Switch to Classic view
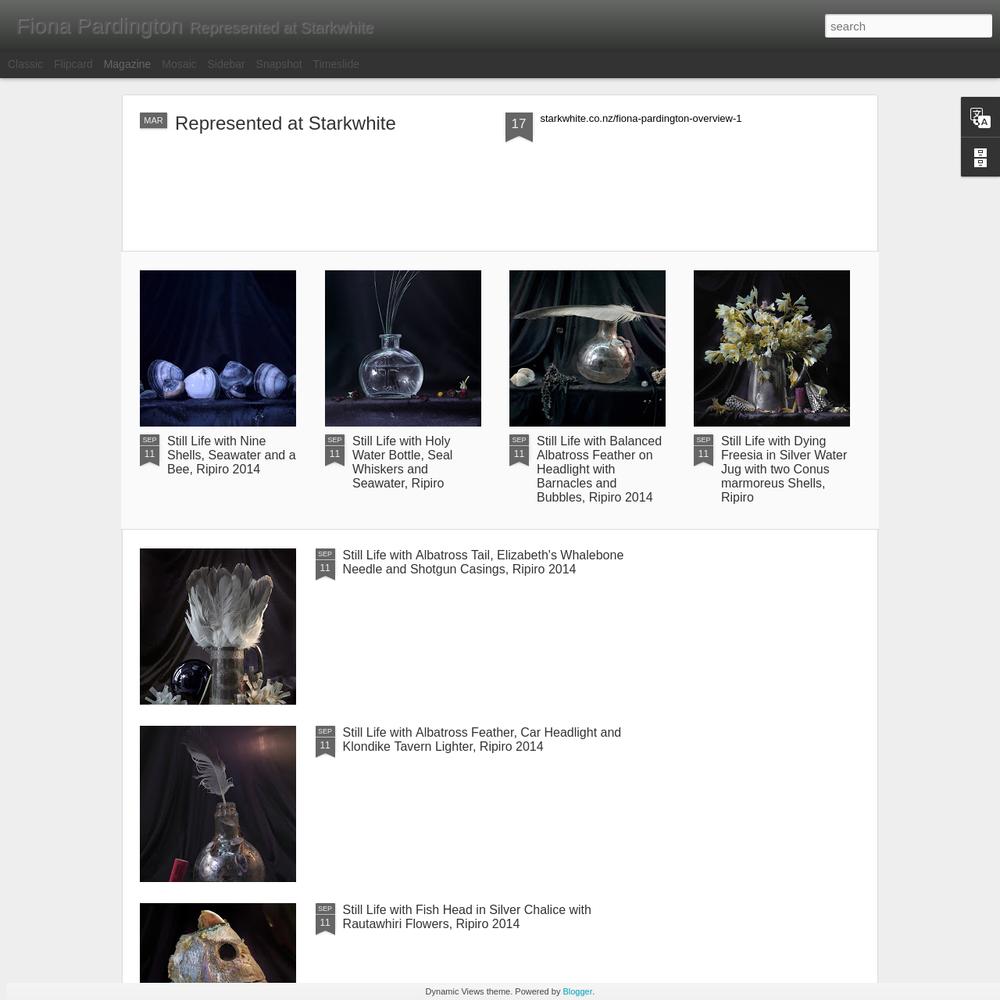The image size is (1000, 1000). 25,64
